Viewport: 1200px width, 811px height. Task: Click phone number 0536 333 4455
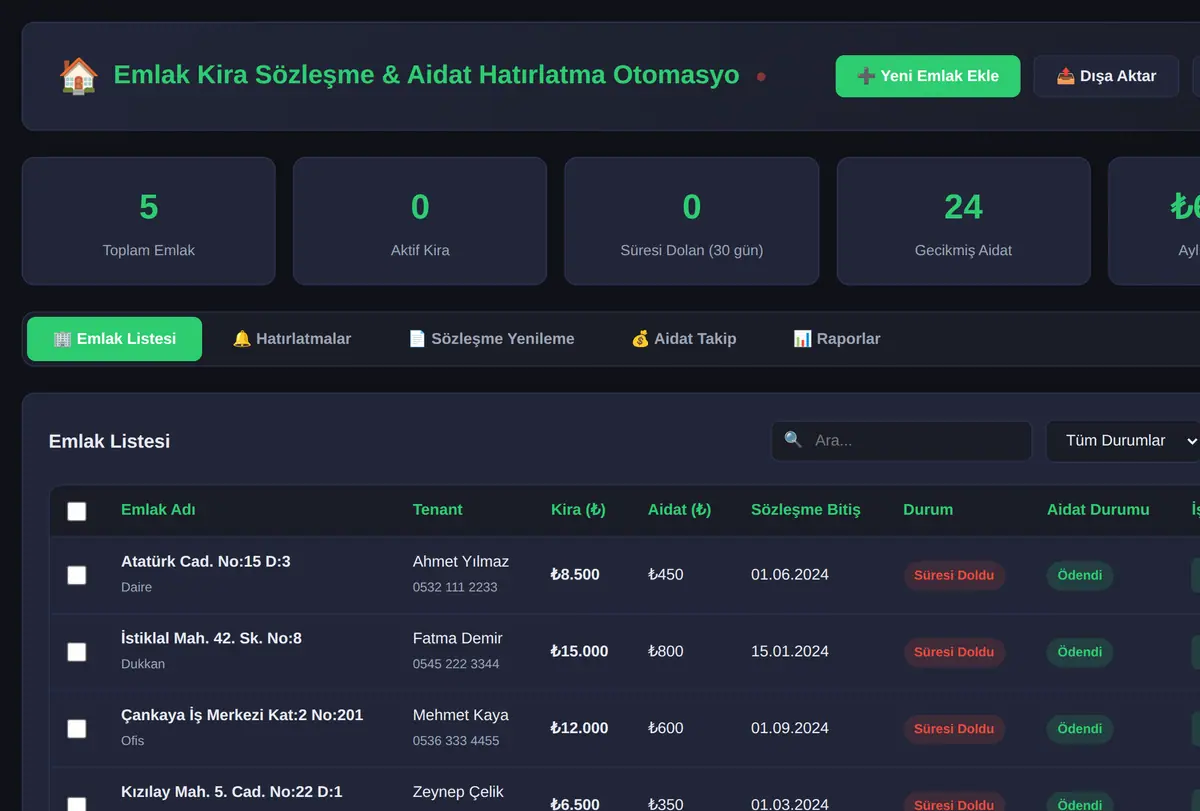456,741
